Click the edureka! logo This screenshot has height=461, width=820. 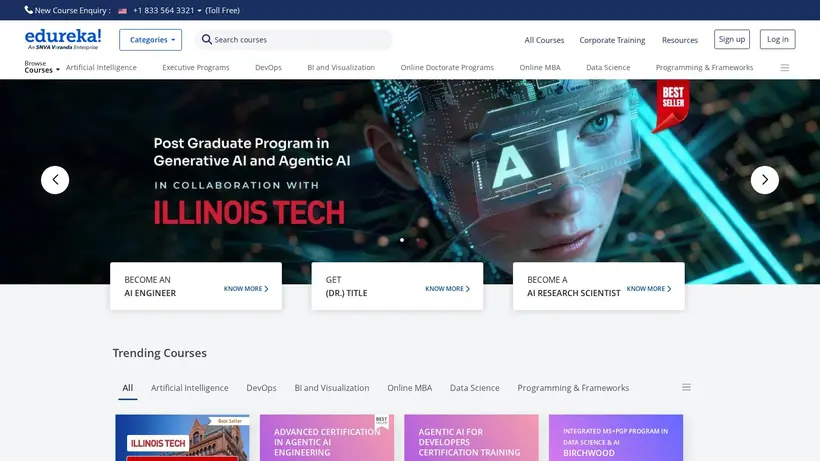[63, 39]
